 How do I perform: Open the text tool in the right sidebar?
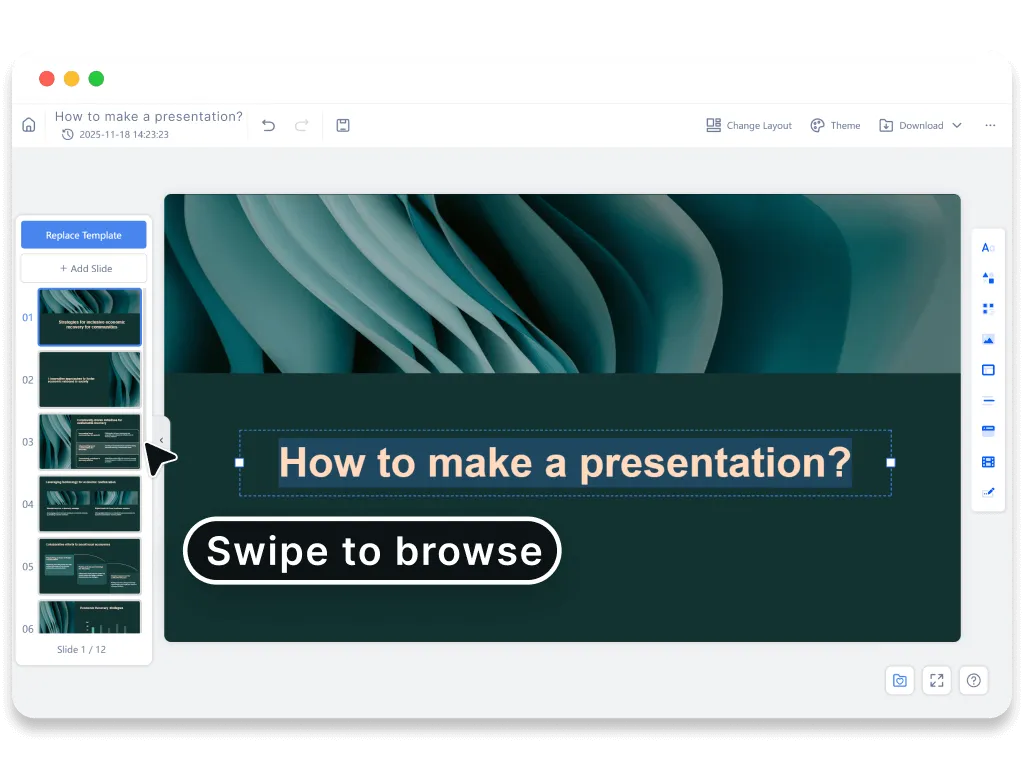click(988, 247)
